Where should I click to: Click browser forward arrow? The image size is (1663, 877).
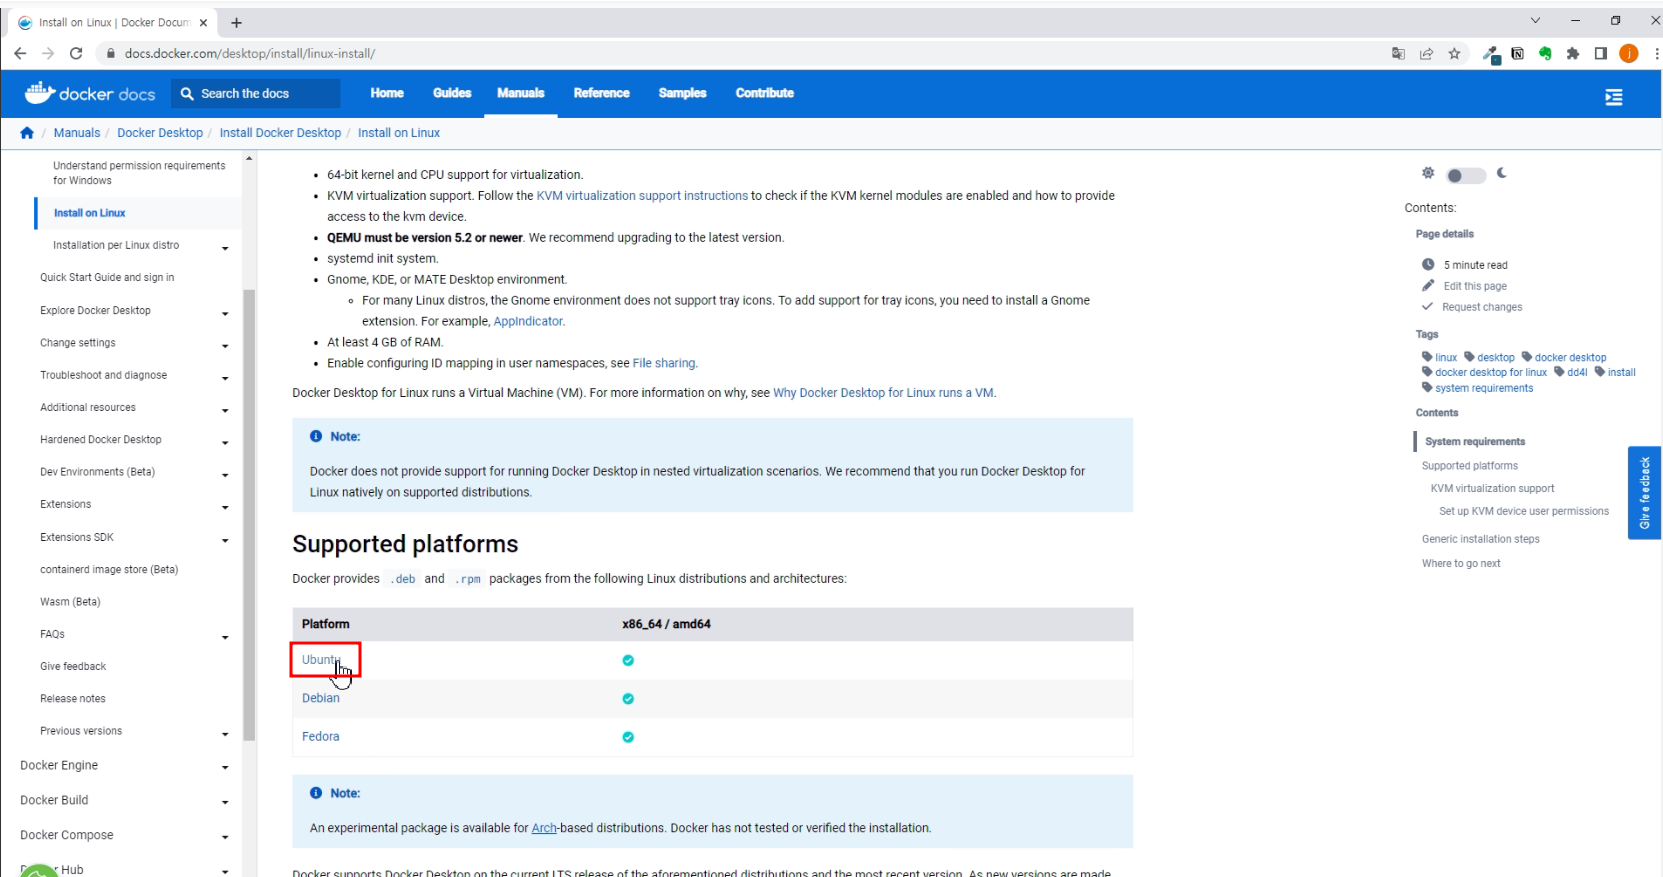pos(48,53)
